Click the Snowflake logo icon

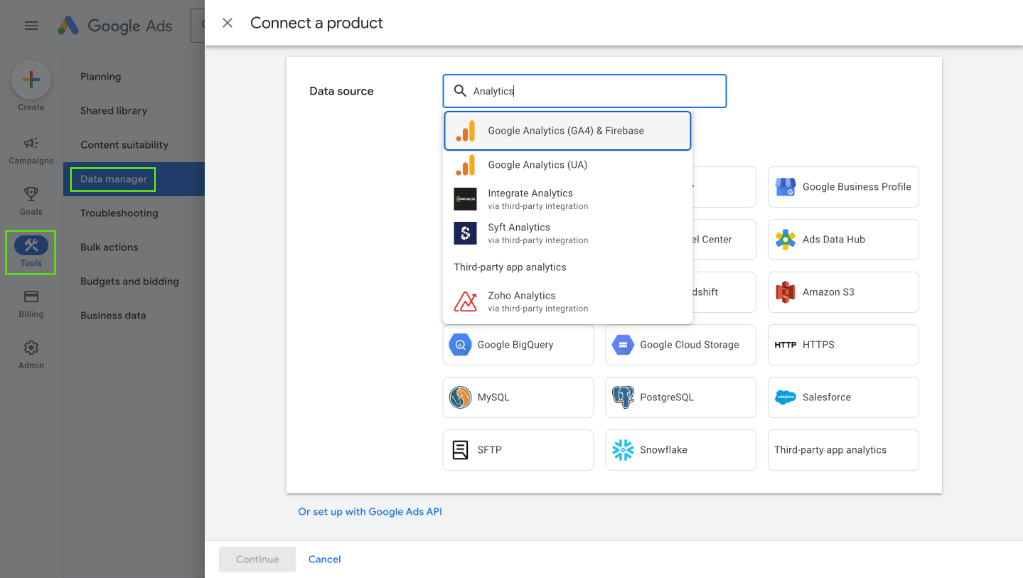pyautogui.click(x=622, y=449)
